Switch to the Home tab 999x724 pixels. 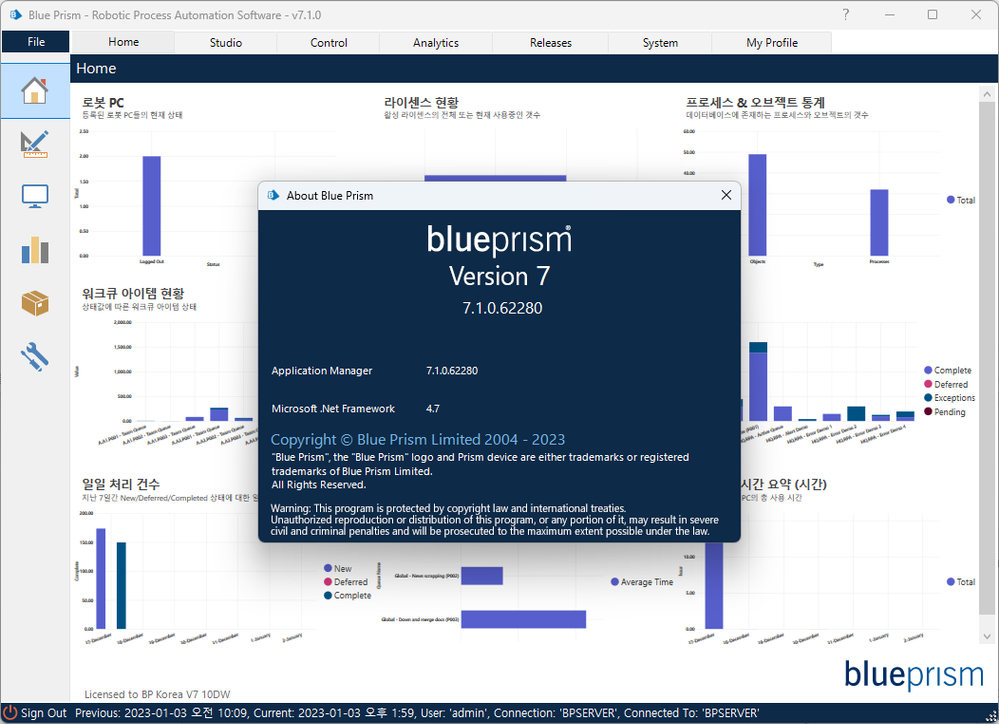pos(123,42)
